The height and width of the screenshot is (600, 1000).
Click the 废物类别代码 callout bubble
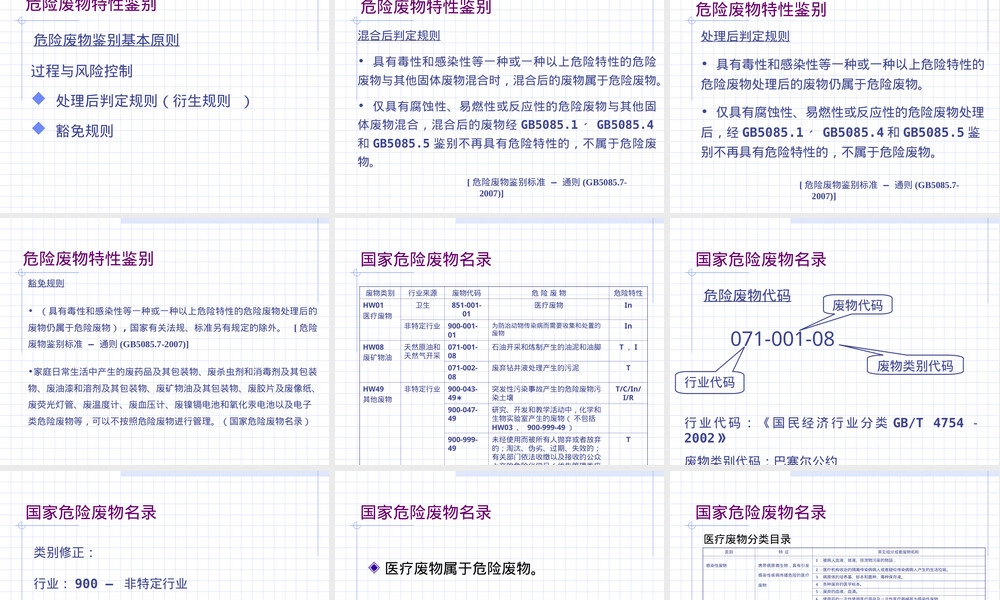(x=915, y=365)
